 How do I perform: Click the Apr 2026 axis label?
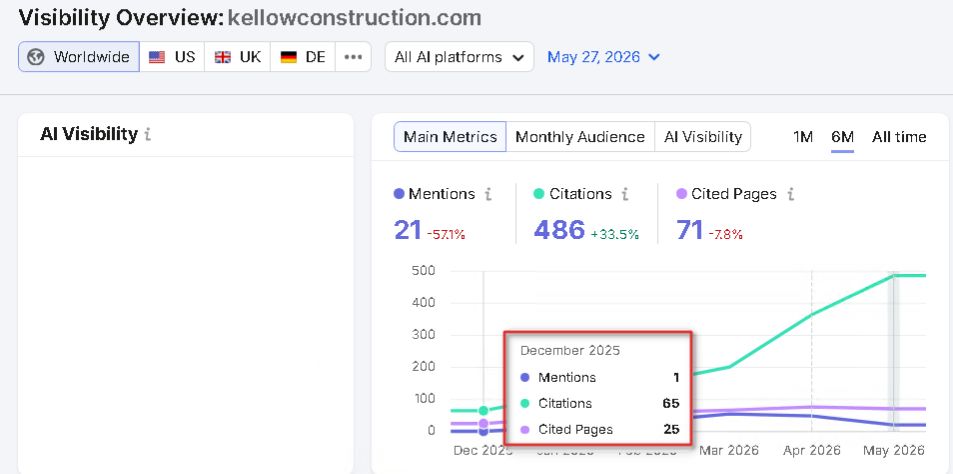[x=811, y=450]
